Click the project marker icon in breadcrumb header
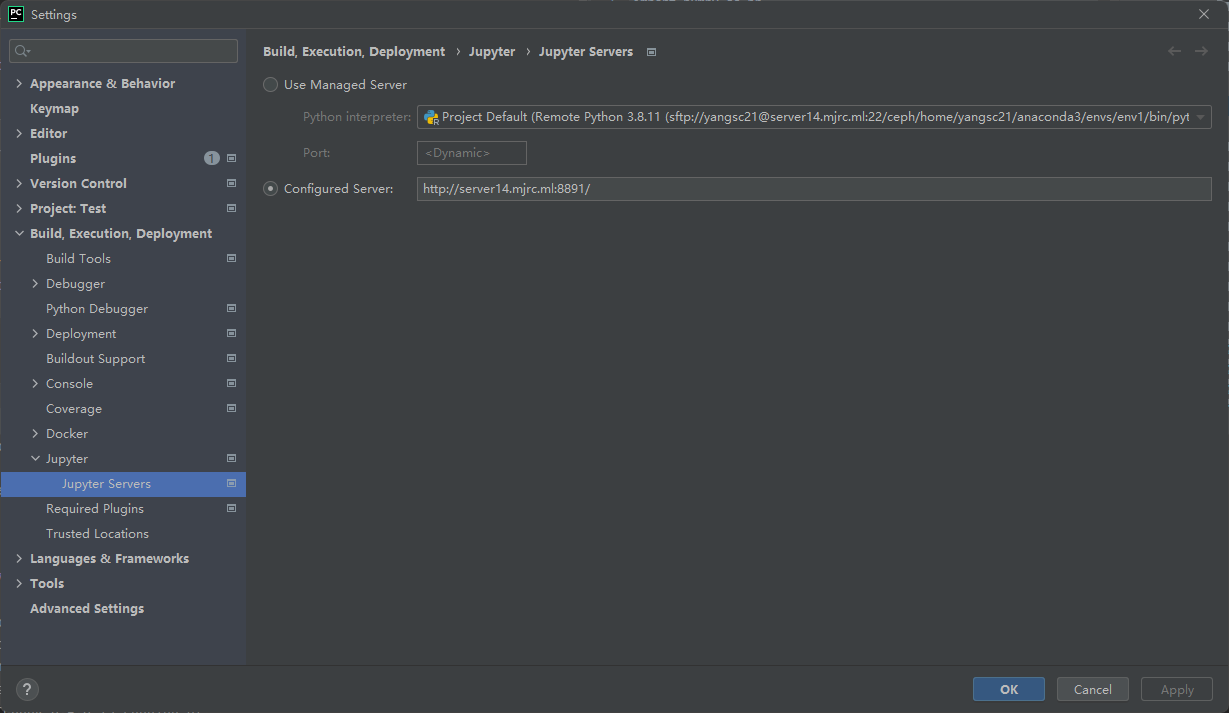The height and width of the screenshot is (713, 1229). click(x=652, y=52)
